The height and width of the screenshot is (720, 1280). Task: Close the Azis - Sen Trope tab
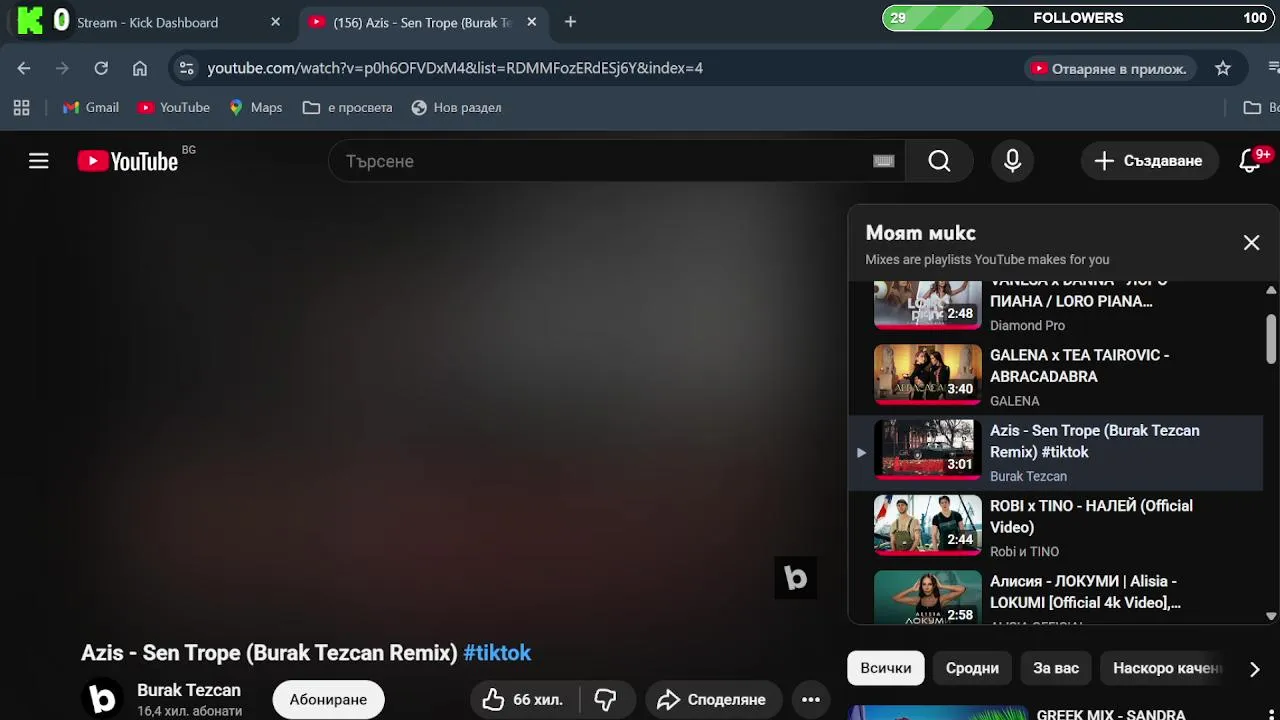532,22
